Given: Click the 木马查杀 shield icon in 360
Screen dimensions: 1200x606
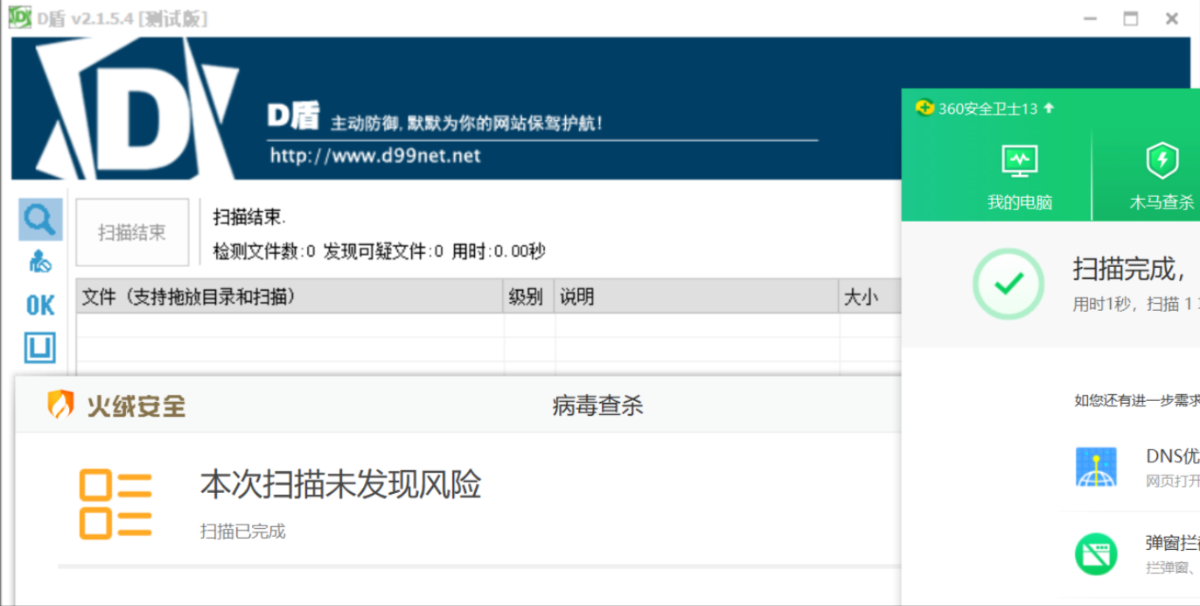Looking at the screenshot, I should coord(1161,160).
